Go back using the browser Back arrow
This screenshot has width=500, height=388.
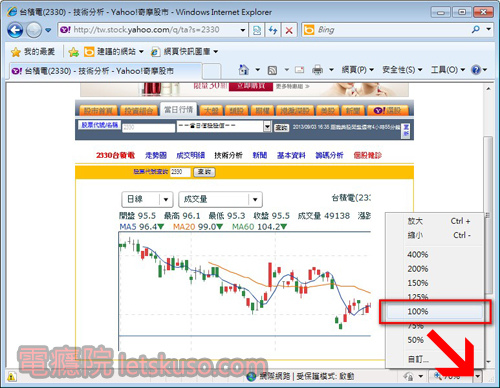tap(15, 30)
